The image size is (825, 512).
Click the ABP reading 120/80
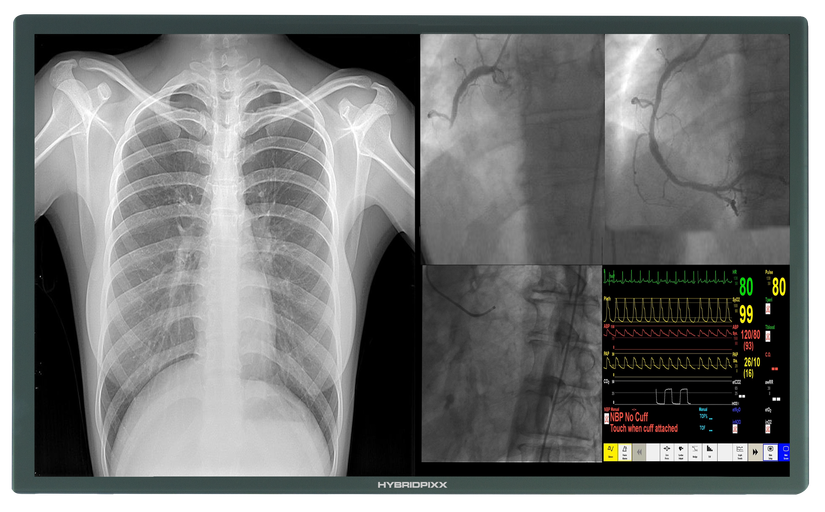[750, 337]
